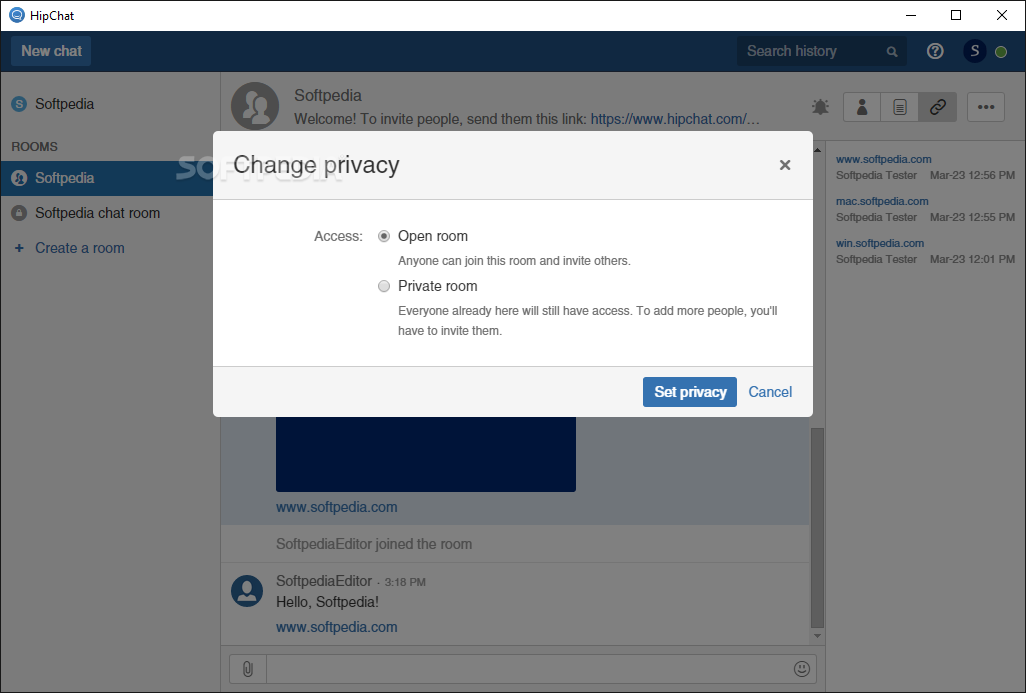
Task: Click the Create a room link
Action: tap(80, 248)
